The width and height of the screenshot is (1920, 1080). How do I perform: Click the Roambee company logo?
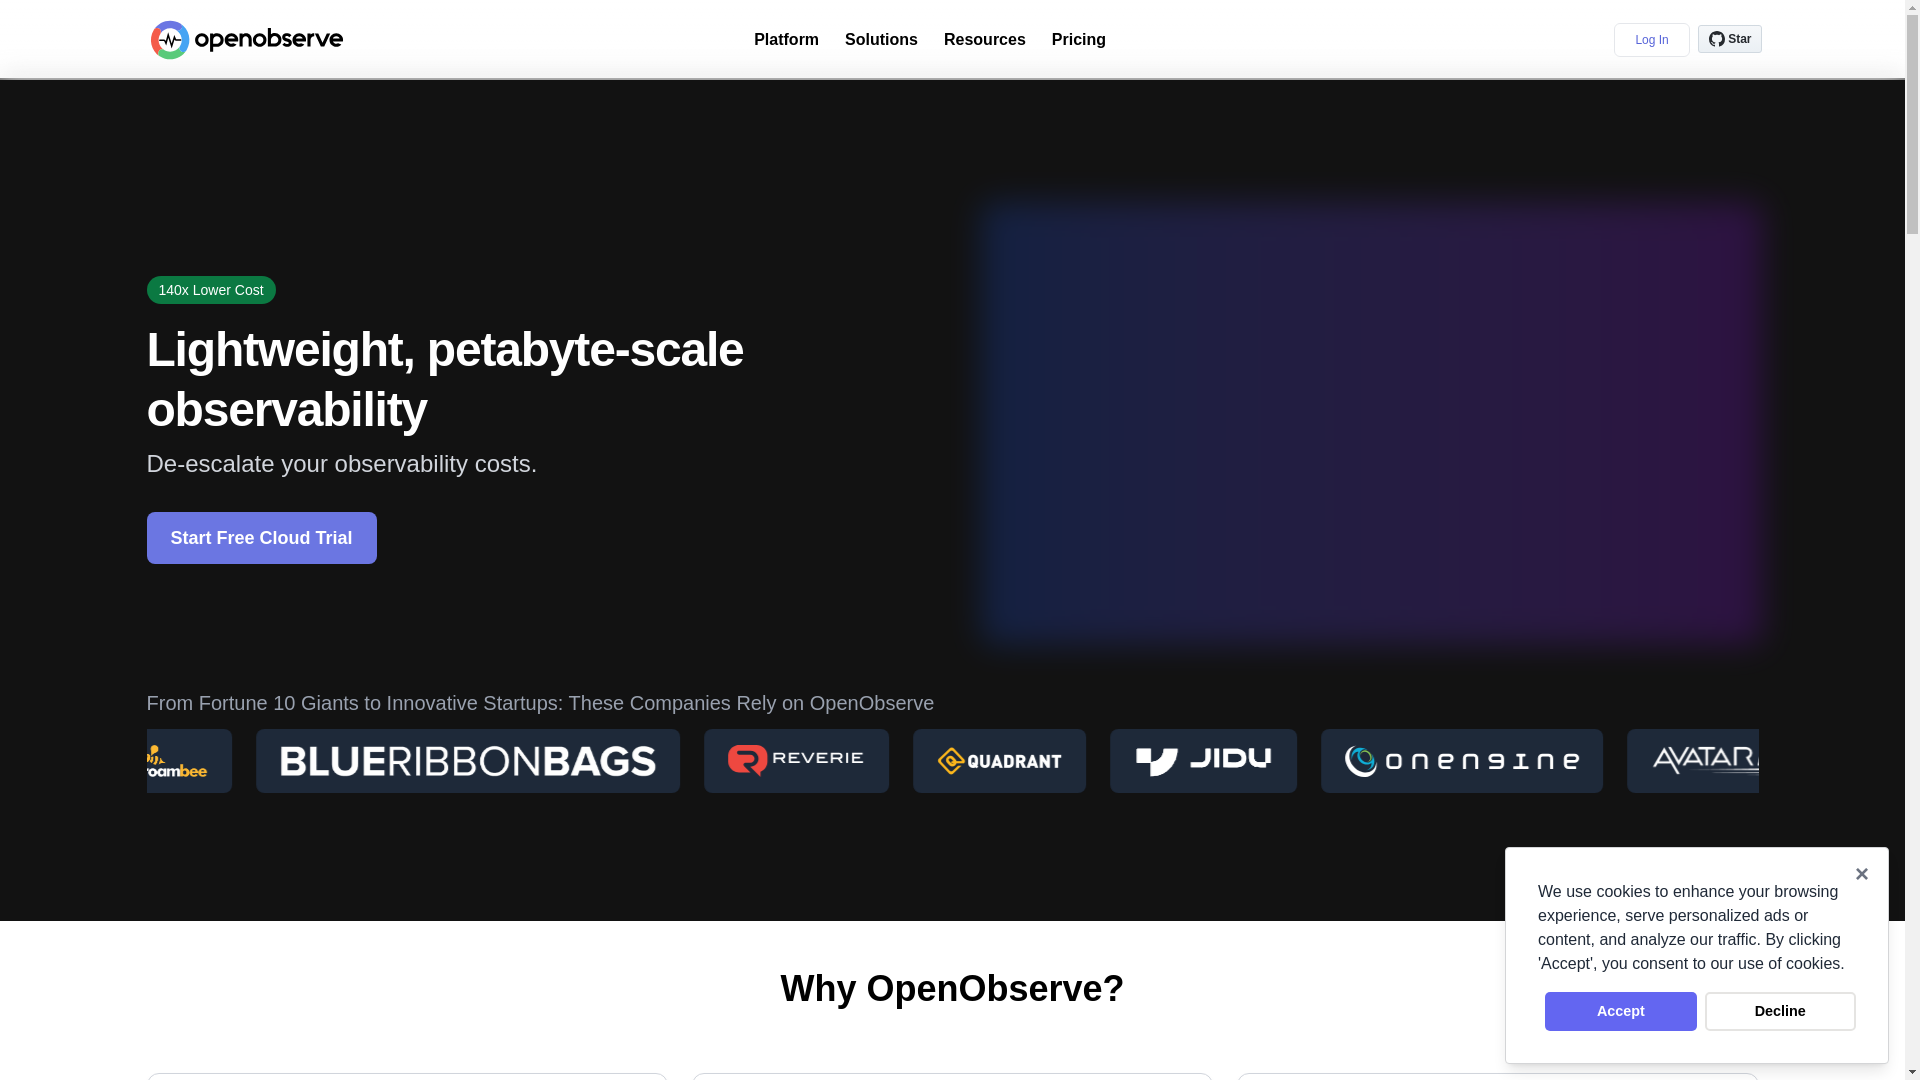pos(189,761)
